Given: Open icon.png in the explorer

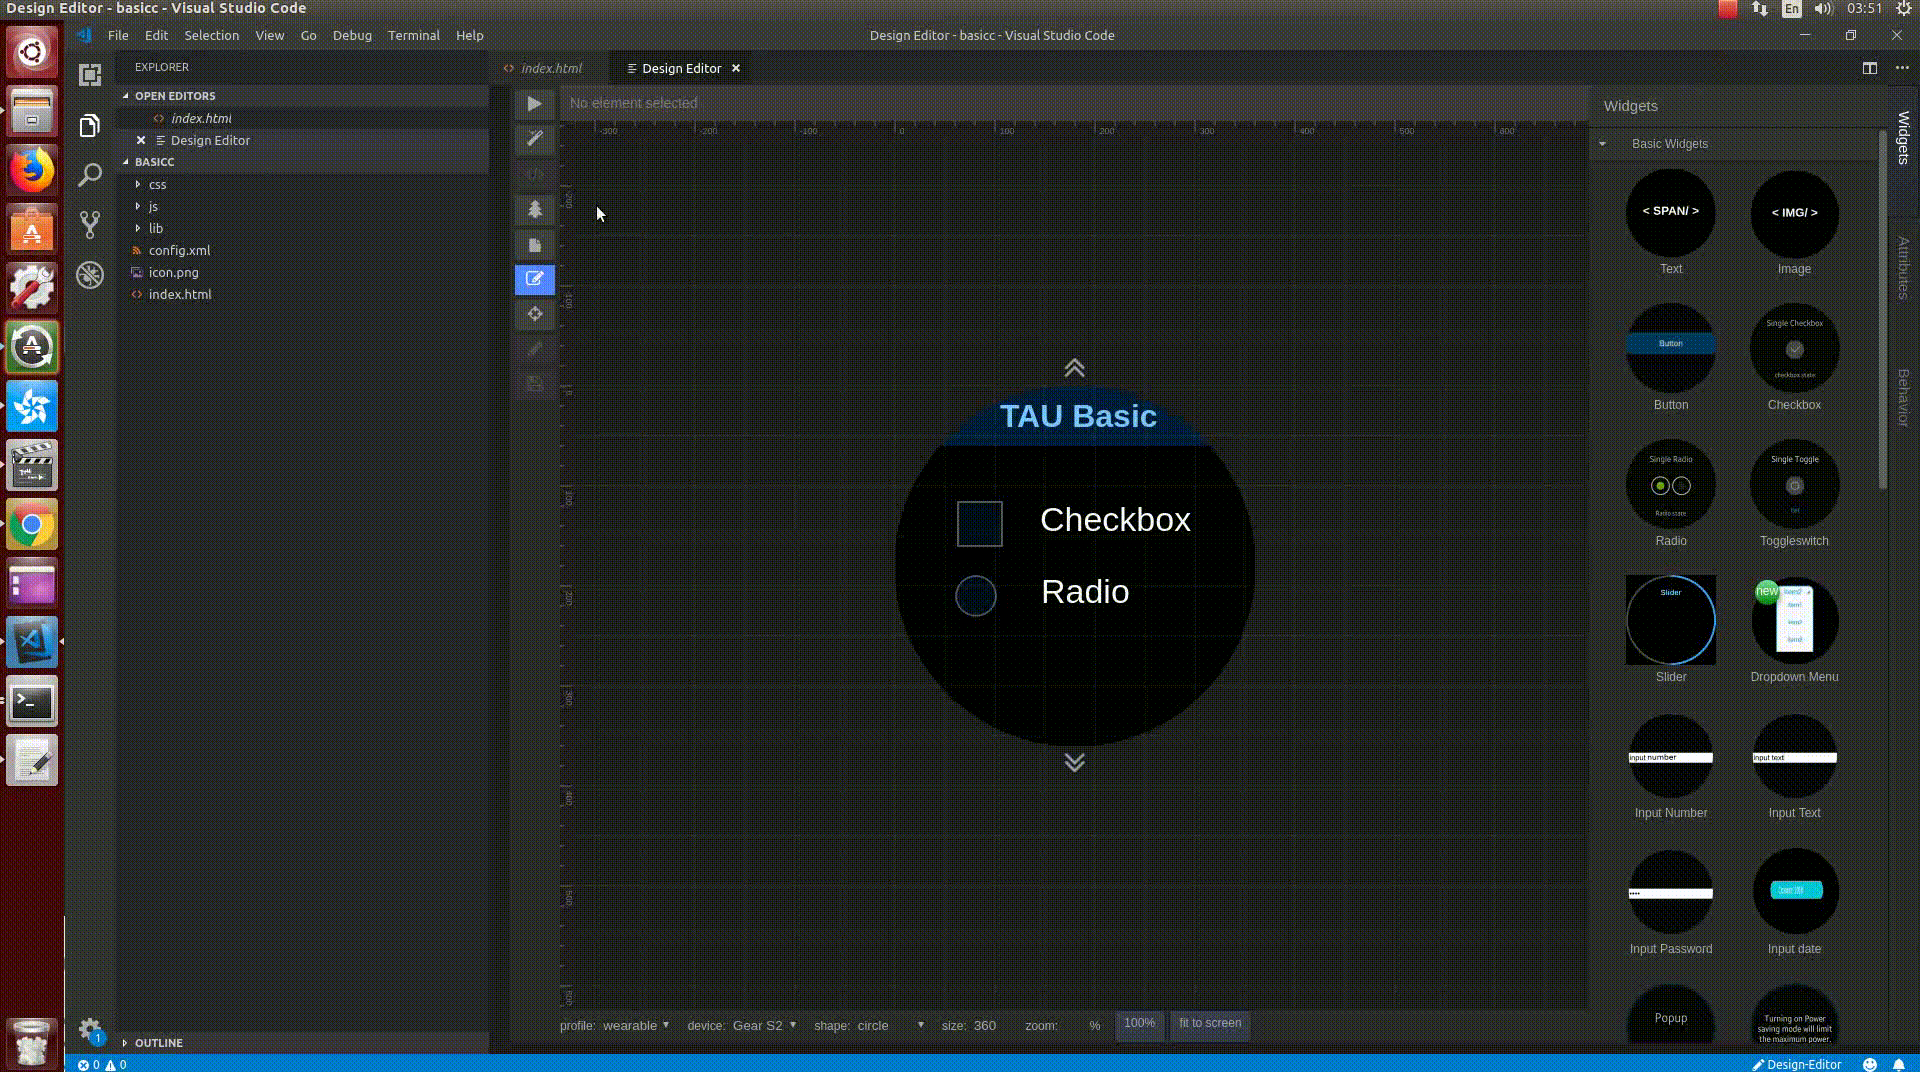Looking at the screenshot, I should point(173,272).
